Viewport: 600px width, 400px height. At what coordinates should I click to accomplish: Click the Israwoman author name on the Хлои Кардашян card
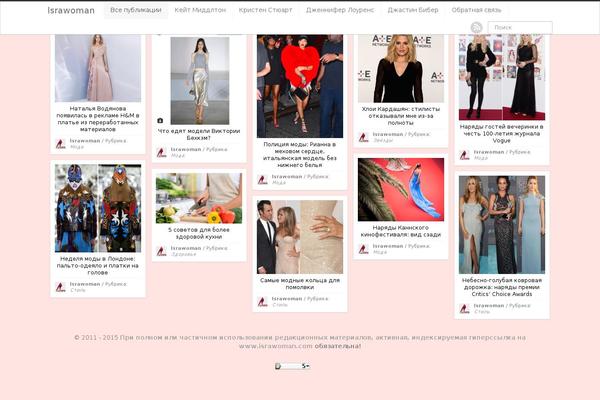coord(388,134)
